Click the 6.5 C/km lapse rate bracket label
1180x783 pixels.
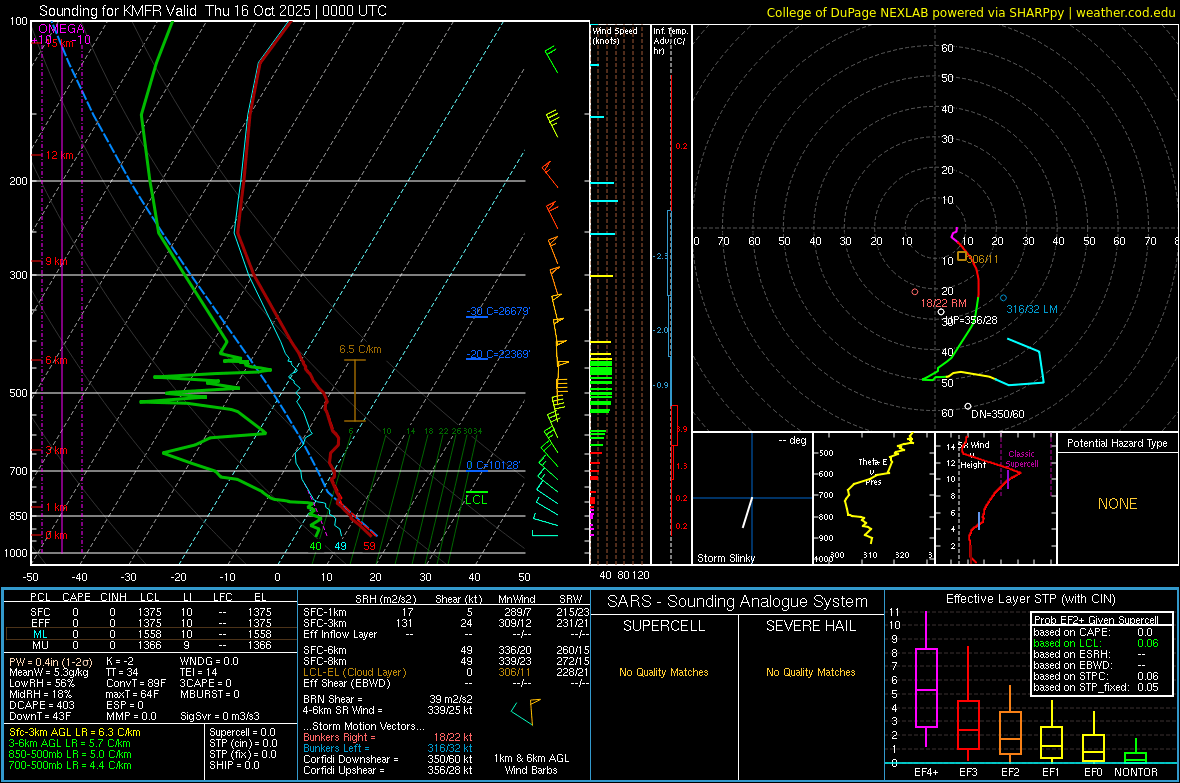click(x=360, y=349)
